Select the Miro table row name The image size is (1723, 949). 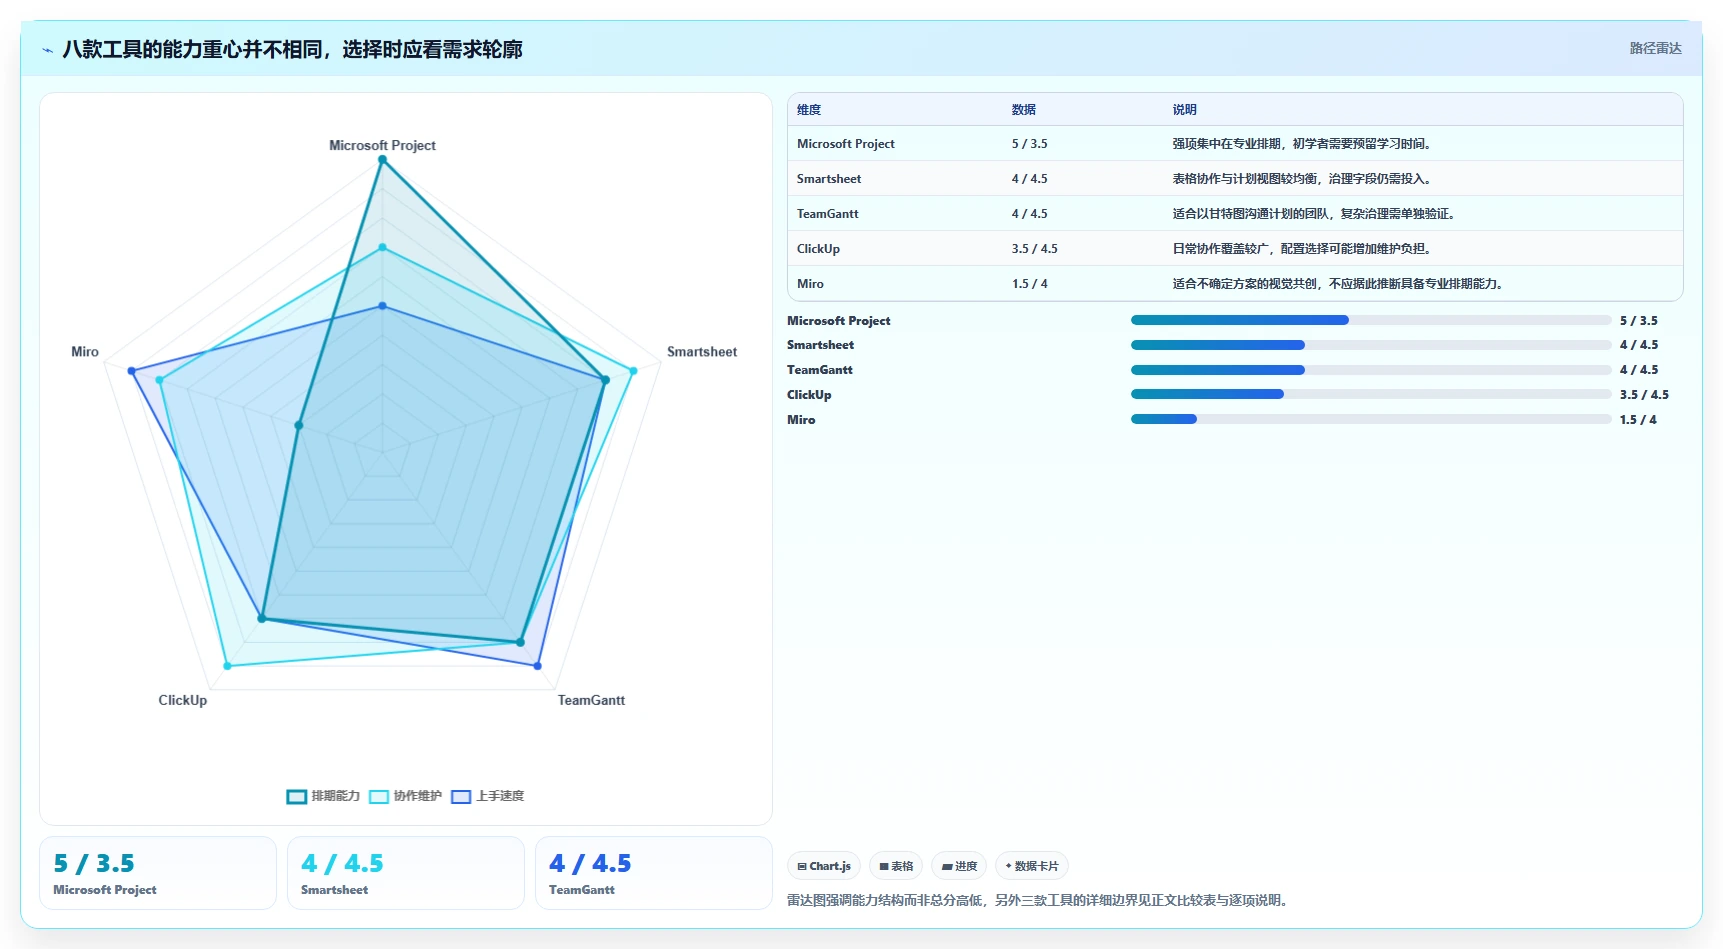[x=810, y=284]
